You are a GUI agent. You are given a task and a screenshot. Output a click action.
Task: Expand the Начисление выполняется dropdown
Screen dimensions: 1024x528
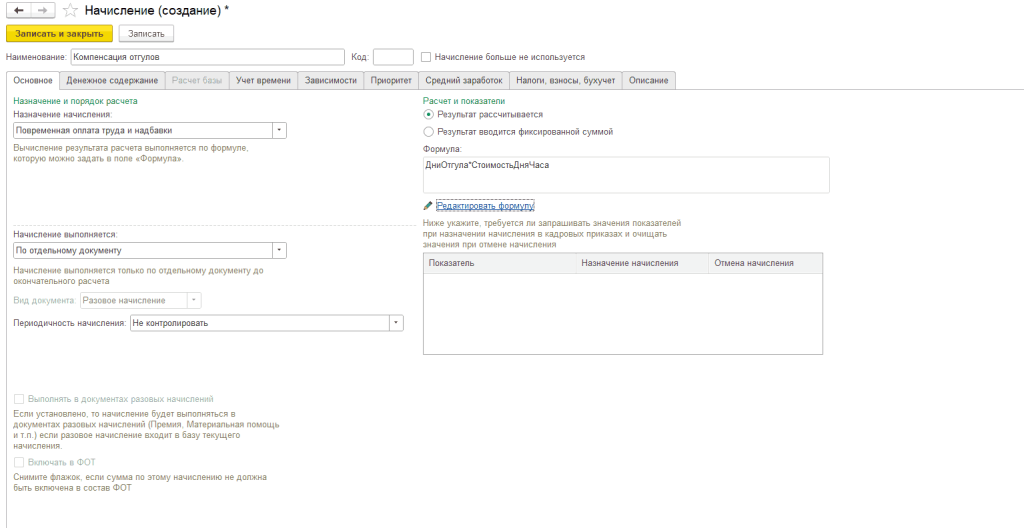[279, 250]
